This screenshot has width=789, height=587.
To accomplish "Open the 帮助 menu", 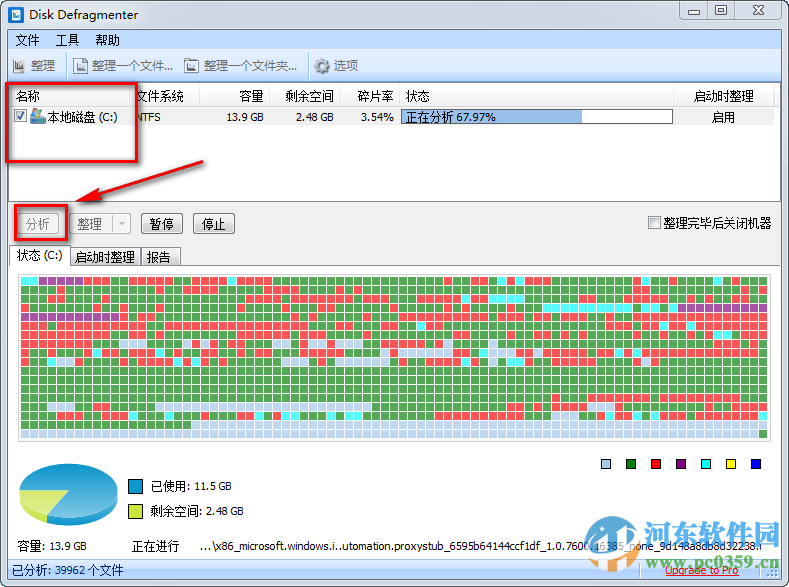I will tap(107, 40).
